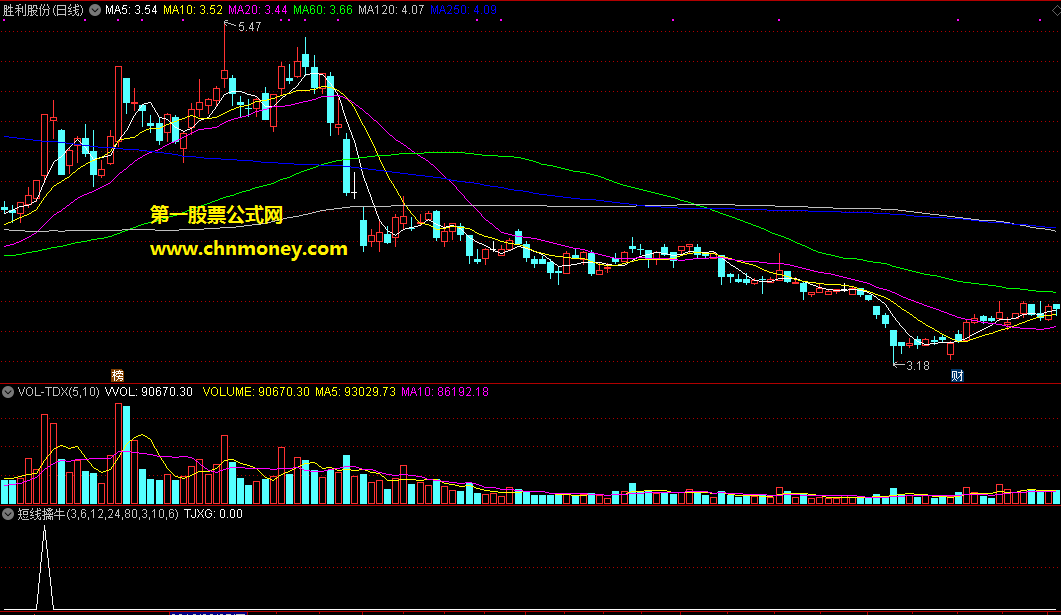Click the 短线擒牛(3,6,12,24,80,3,10,6) indicator name
This screenshot has height=615, width=1061.
98,514
